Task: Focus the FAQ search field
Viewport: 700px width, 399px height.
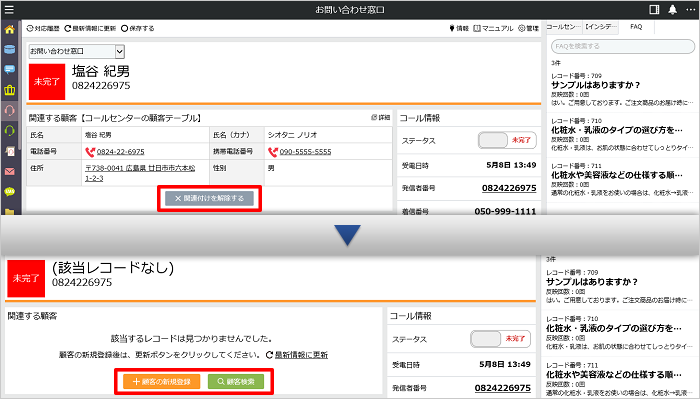Action: (623, 46)
